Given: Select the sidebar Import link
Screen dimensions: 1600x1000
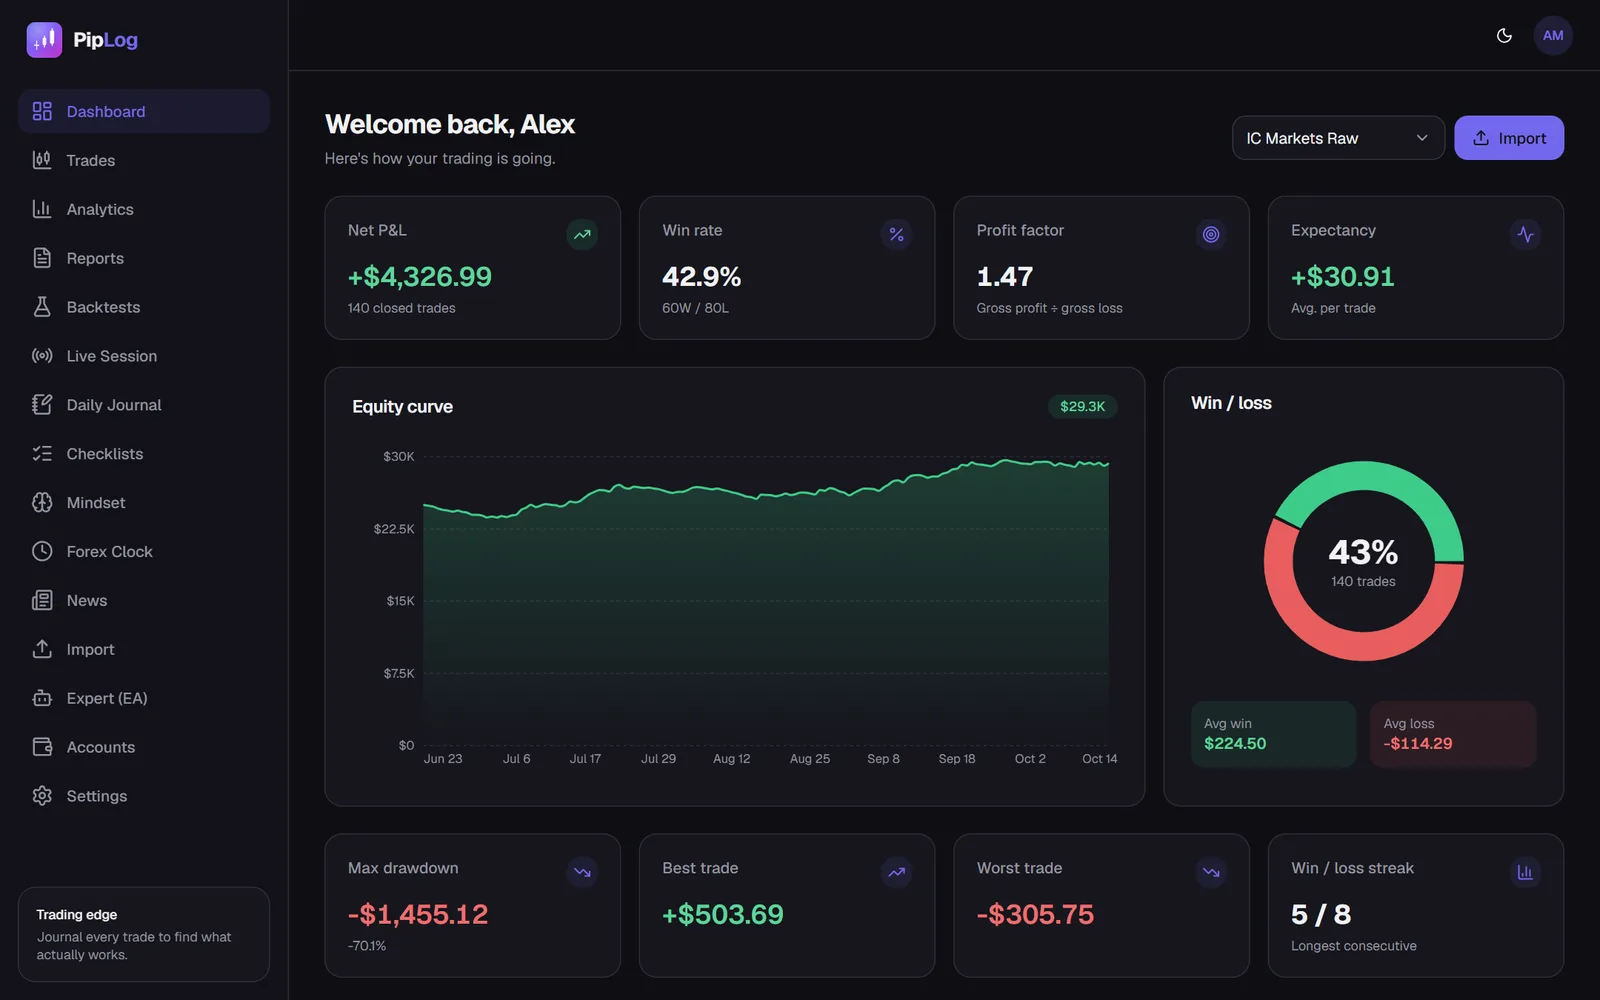Looking at the screenshot, I should coord(144,649).
